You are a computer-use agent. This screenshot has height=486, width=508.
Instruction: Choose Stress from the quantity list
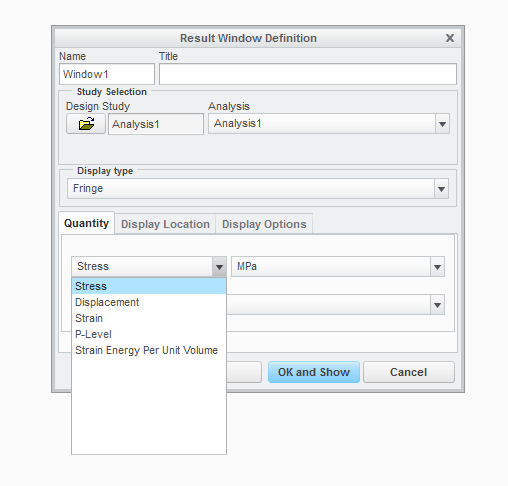coord(149,286)
